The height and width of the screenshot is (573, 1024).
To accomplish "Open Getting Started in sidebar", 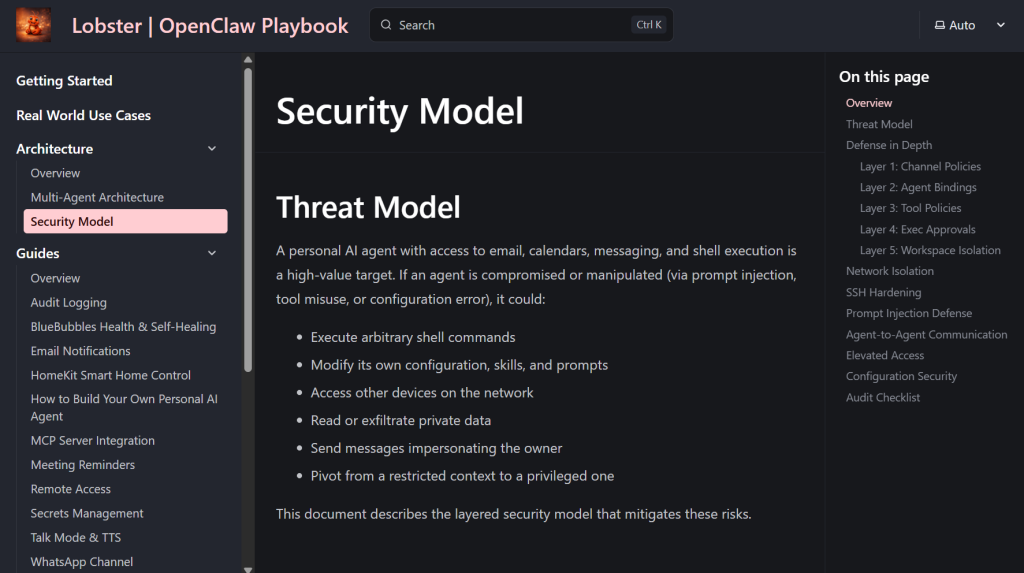I will [64, 80].
